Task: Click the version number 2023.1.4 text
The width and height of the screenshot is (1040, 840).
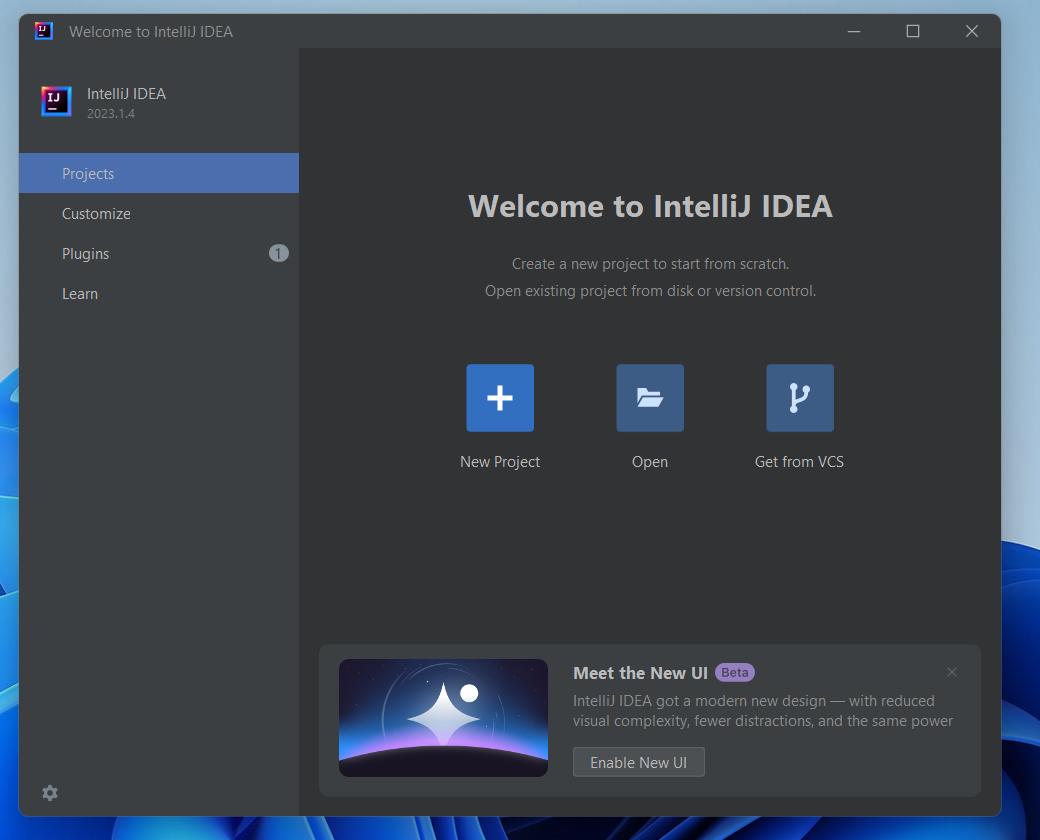Action: (x=110, y=114)
